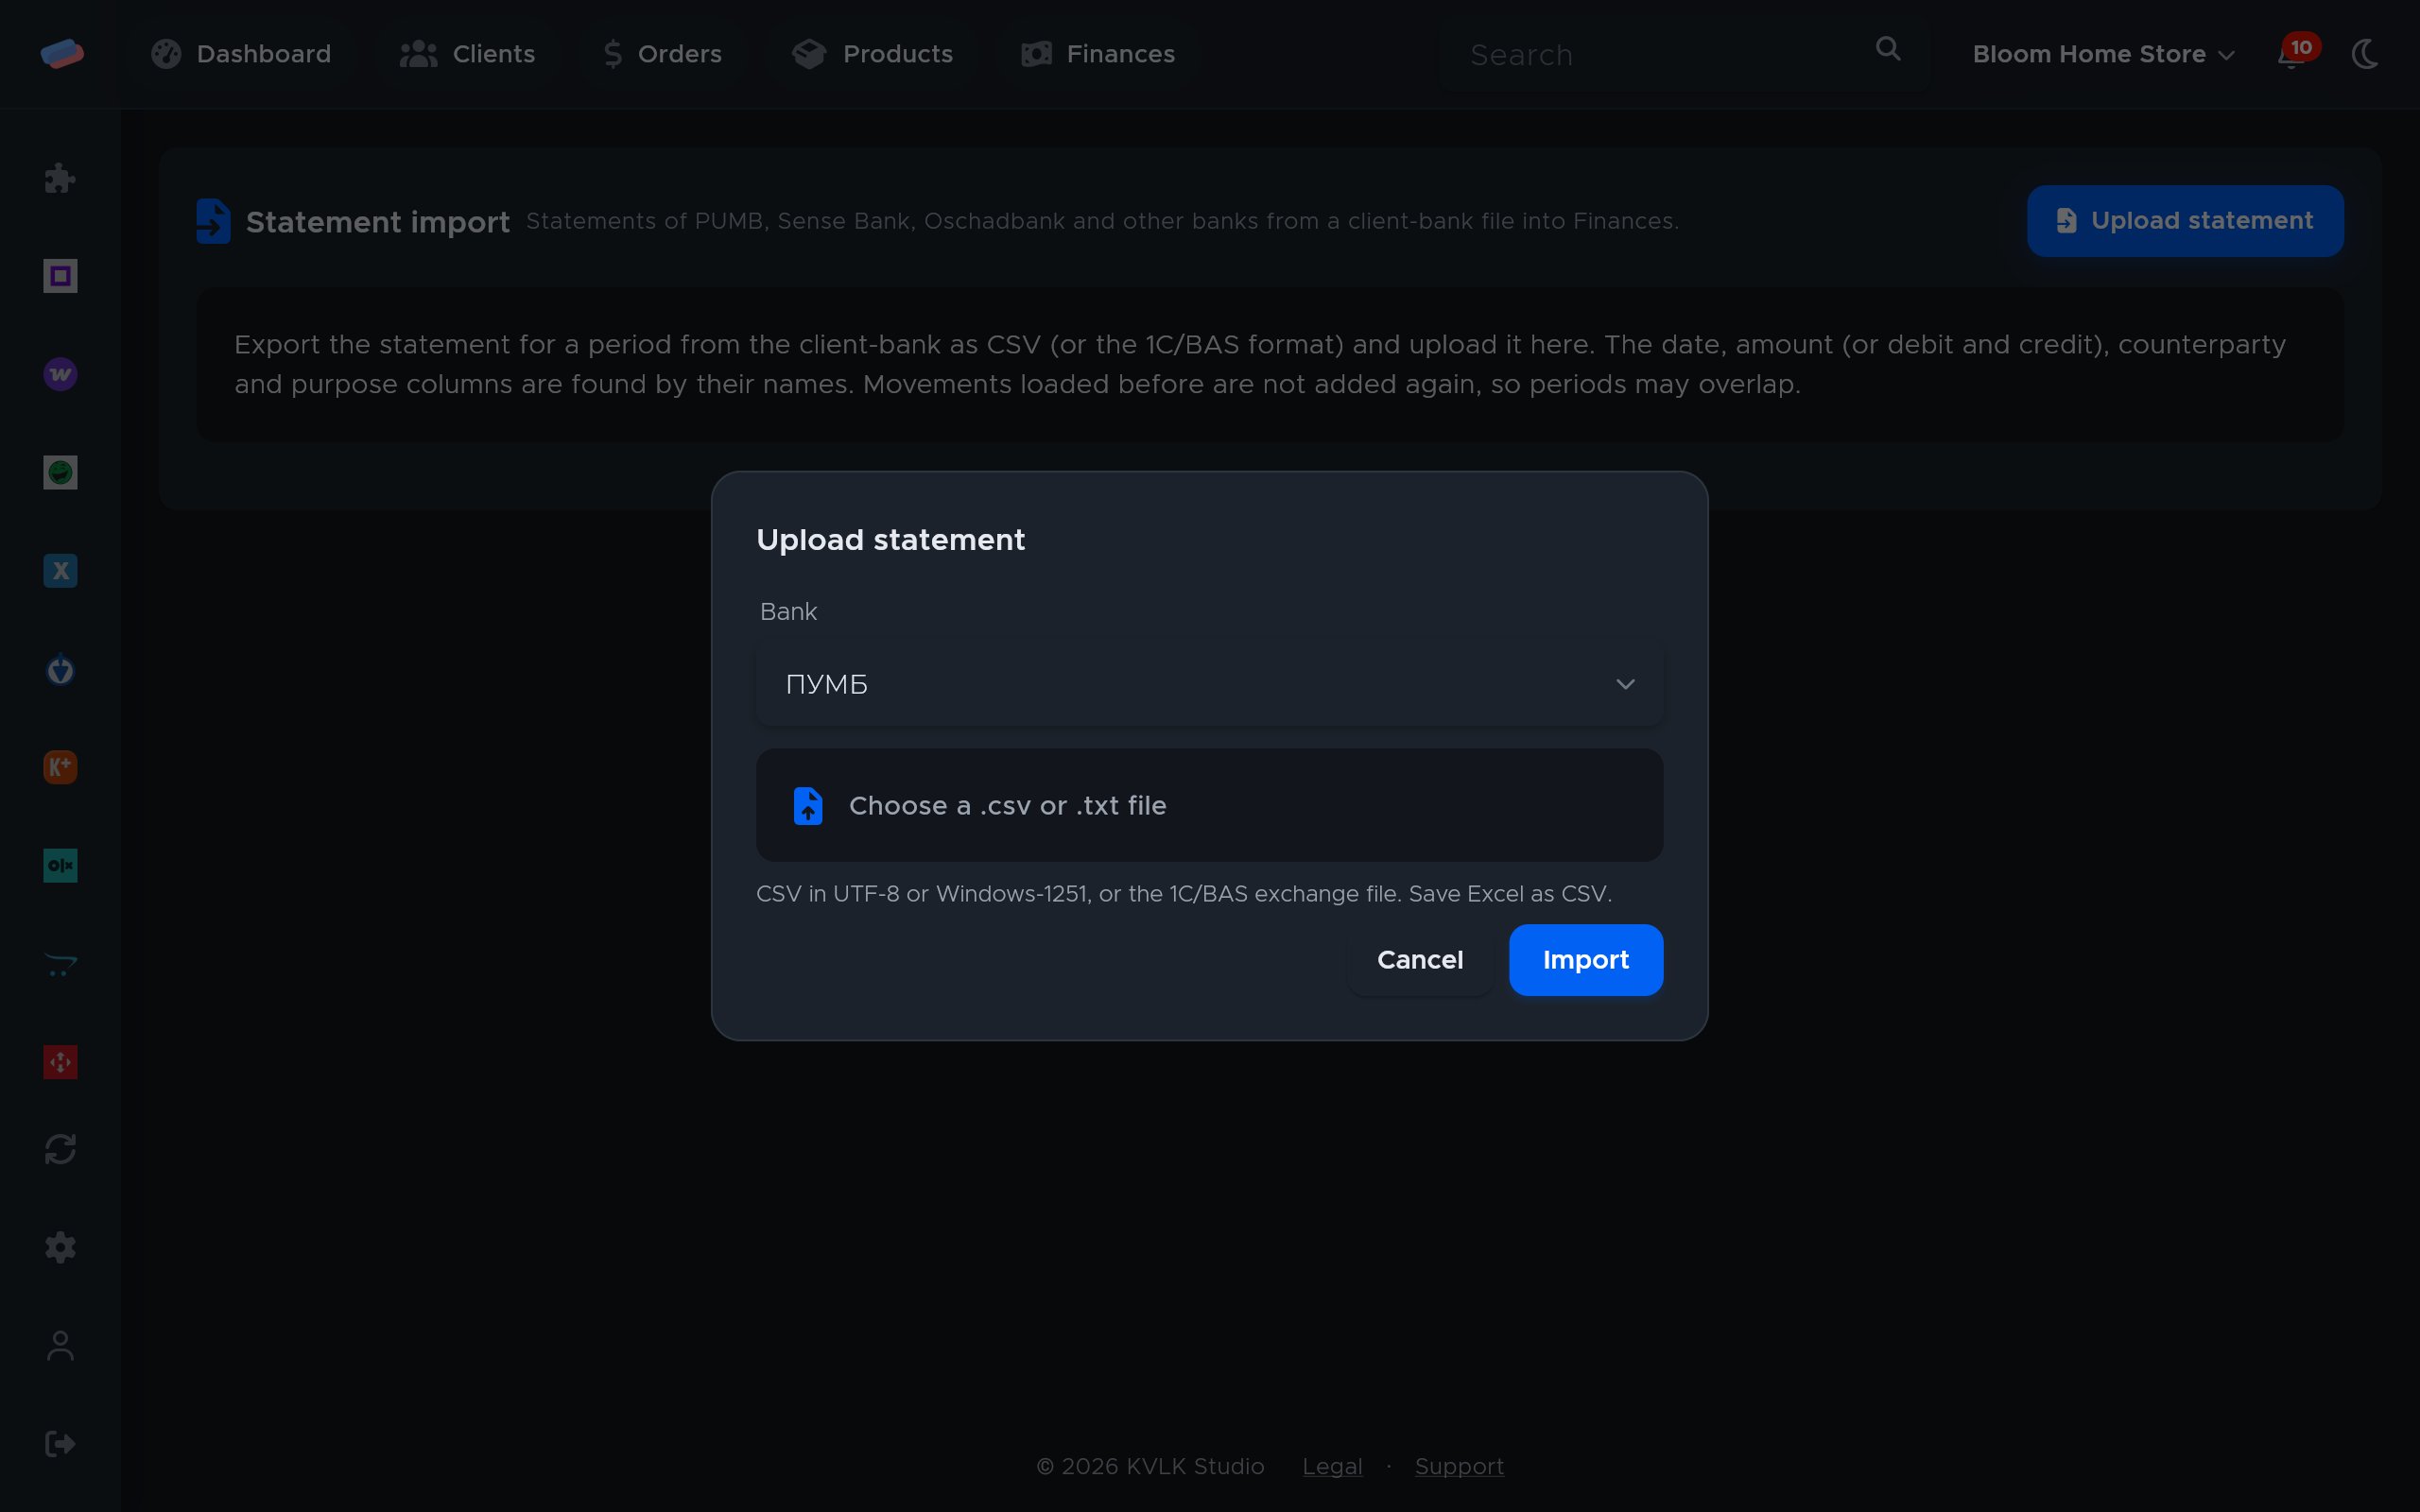Click the Bank field label
Image resolution: width=2420 pixels, height=1512 pixels.
788,611
